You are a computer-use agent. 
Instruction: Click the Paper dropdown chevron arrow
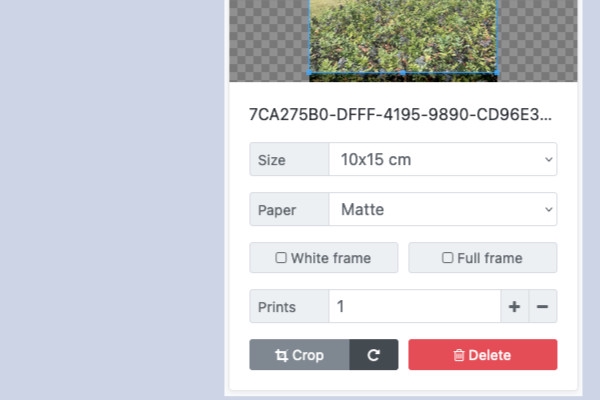pos(548,209)
